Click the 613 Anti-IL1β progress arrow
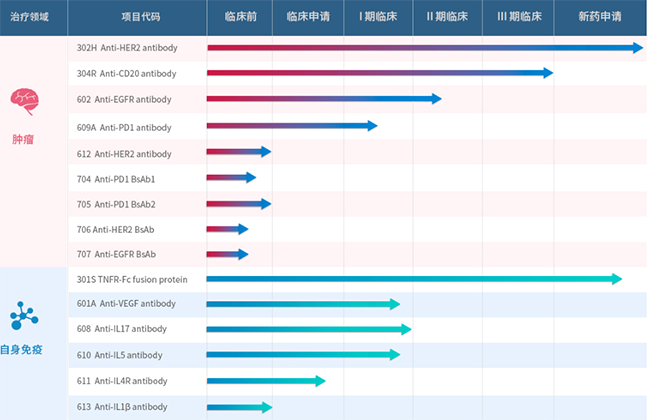 (240, 407)
